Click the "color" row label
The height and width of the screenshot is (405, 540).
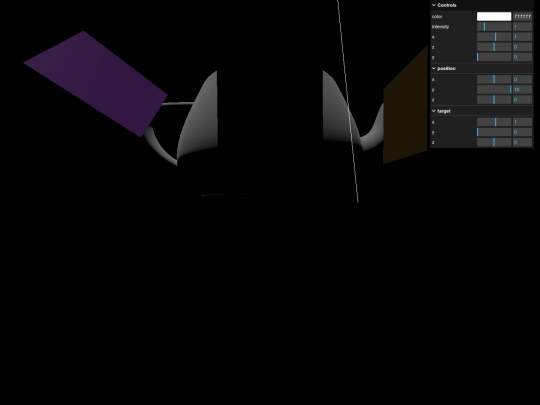coord(437,17)
